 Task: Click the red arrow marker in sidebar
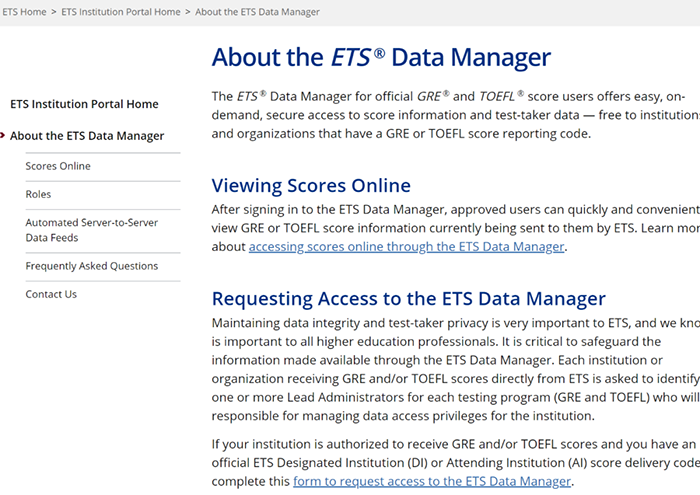(x=3, y=136)
